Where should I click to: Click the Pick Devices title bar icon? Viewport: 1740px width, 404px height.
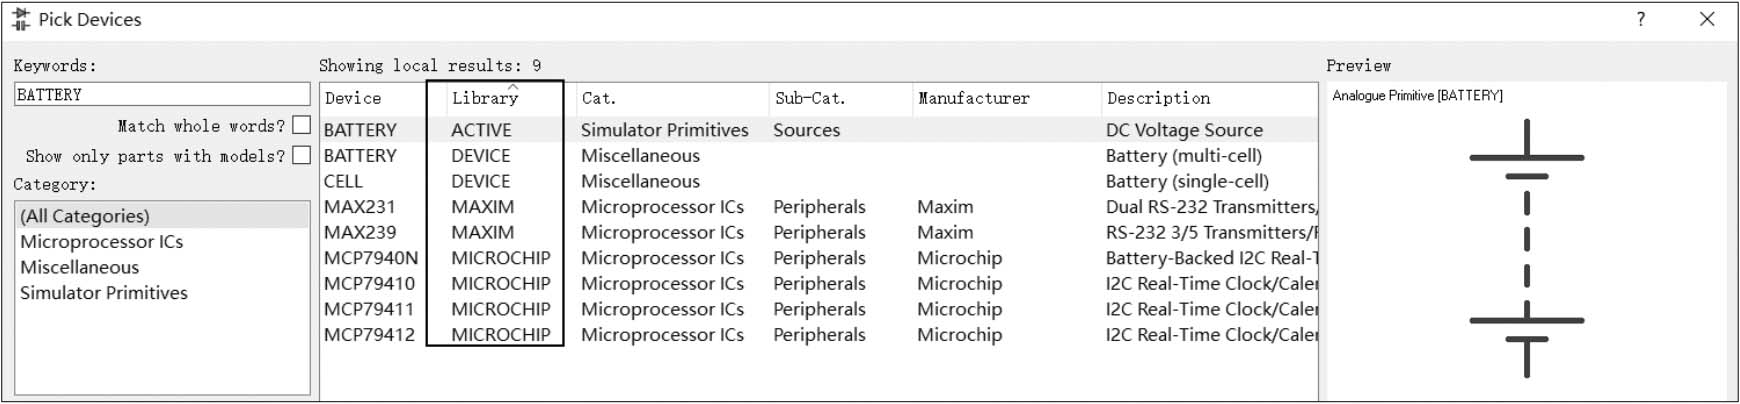pyautogui.click(x=20, y=19)
